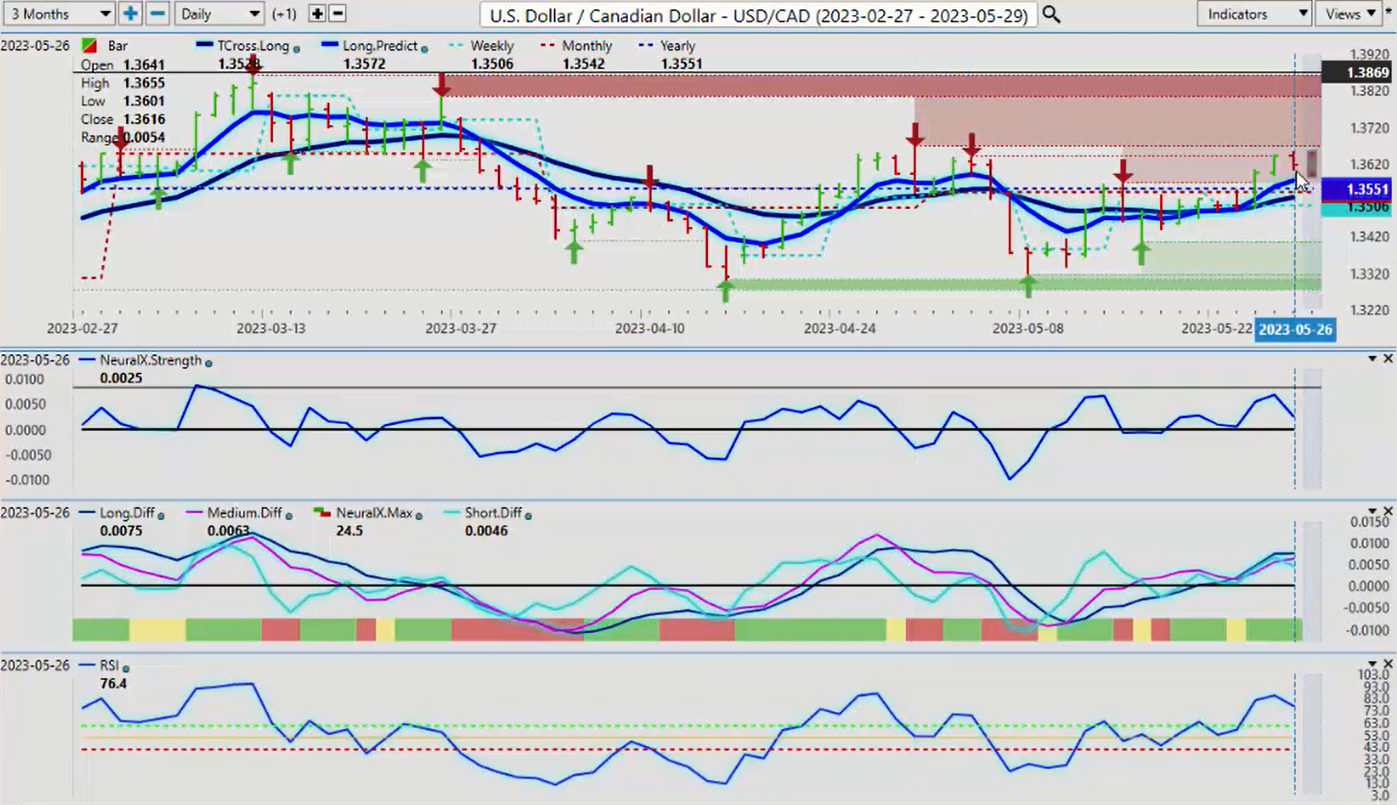Click the Close price value 1.3616

click(145, 119)
